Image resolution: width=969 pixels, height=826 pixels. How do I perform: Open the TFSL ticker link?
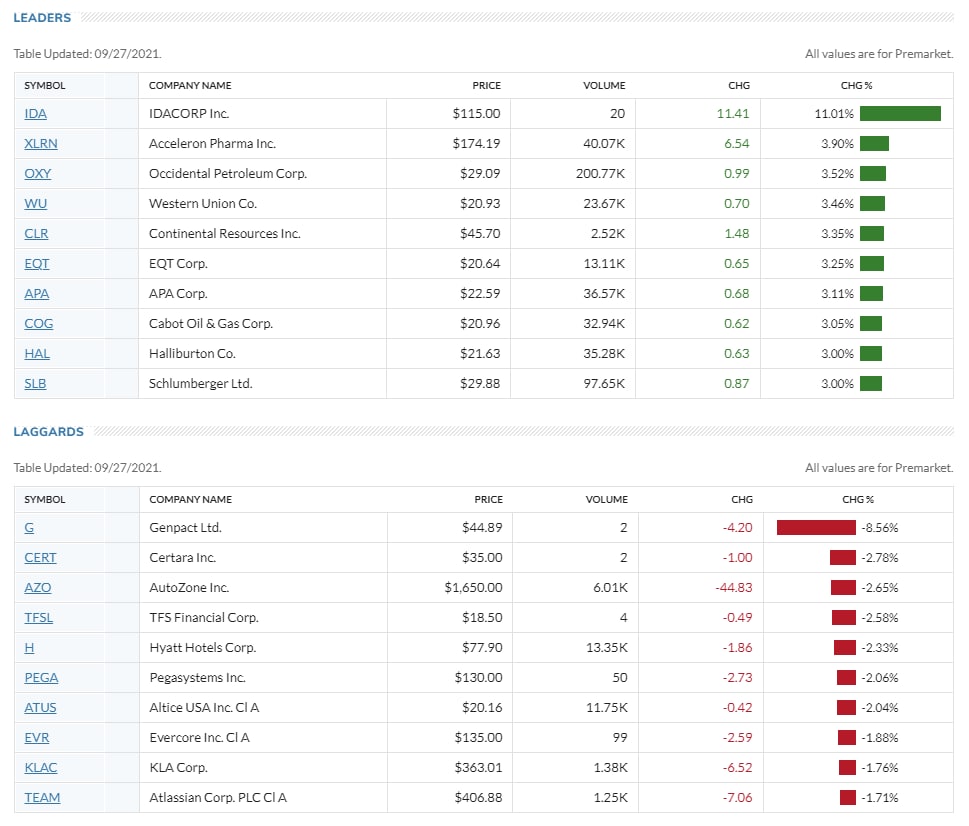(x=38, y=618)
